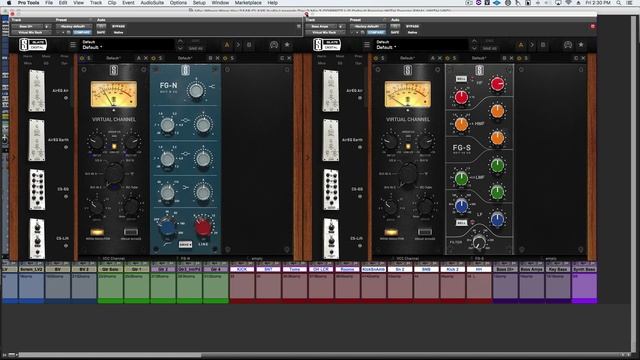Click large console knob in left Virtual Channel
The image size is (640, 360).
(114, 173)
